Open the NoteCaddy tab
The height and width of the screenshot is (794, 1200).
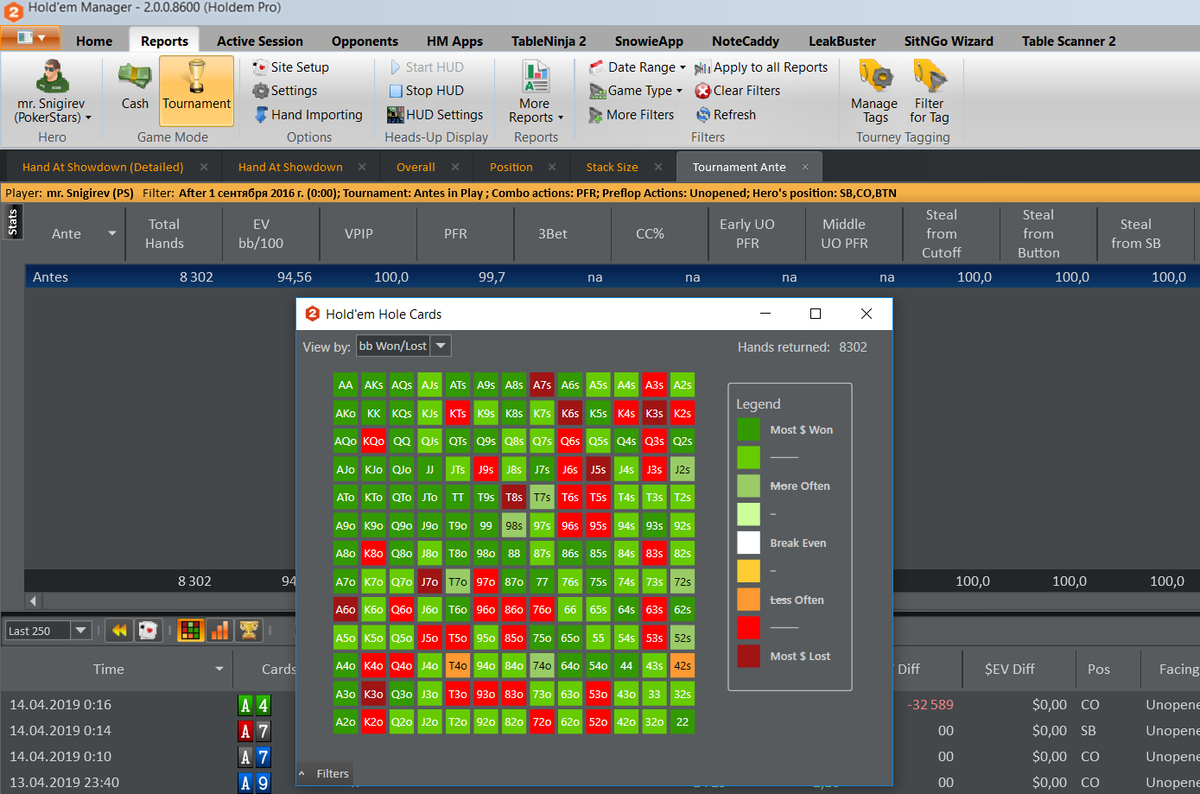click(x=745, y=41)
